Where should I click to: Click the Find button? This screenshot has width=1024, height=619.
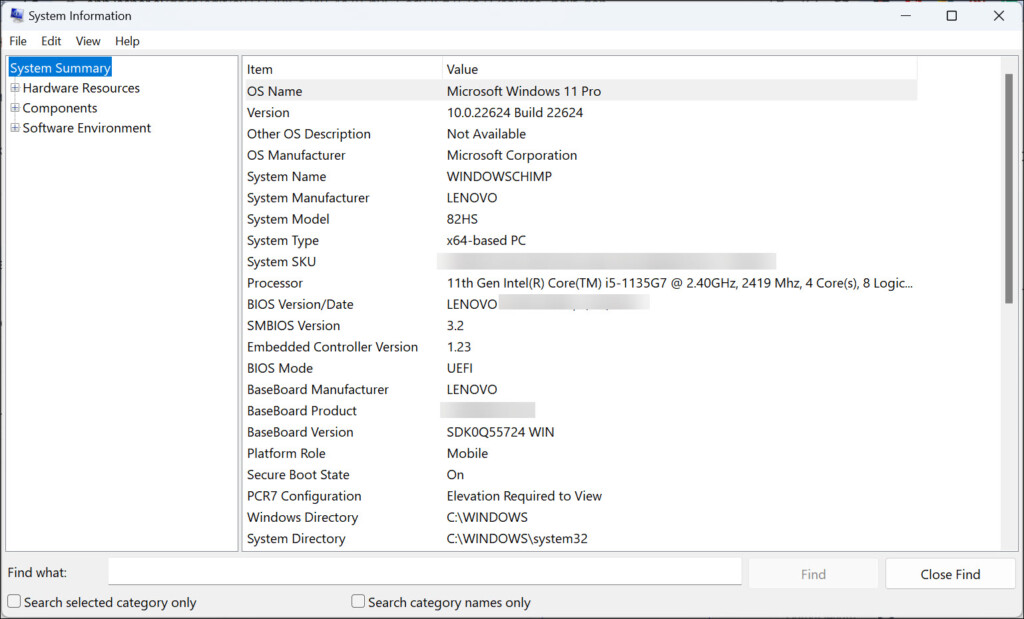pos(813,574)
